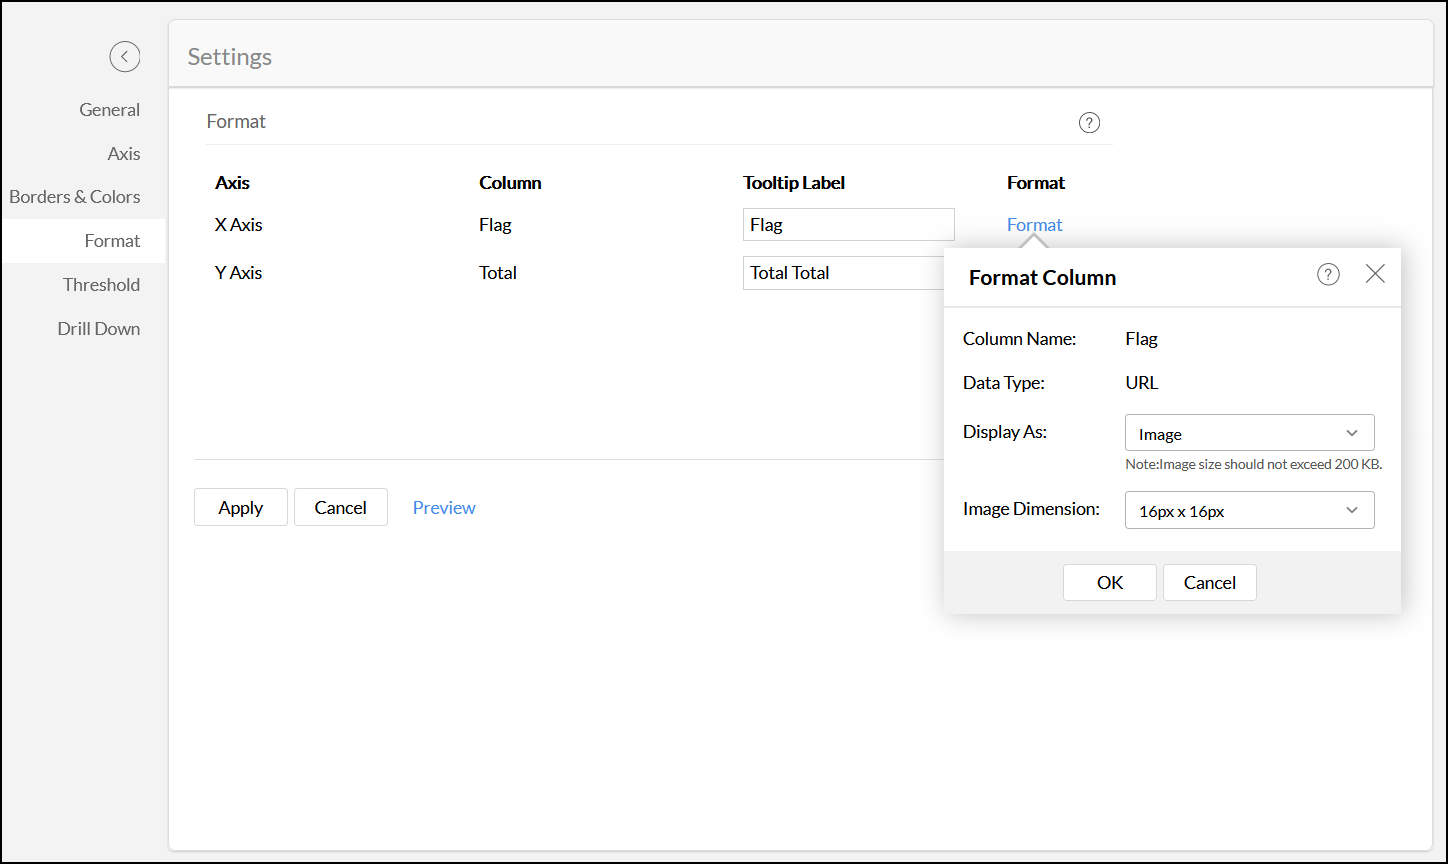Open the Borders & Colors settings
The image size is (1448, 864).
point(74,196)
